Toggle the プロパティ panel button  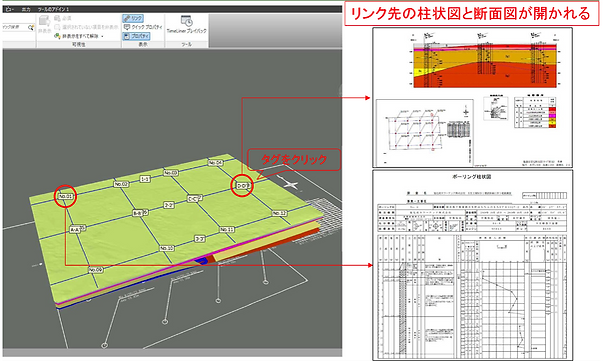[137, 36]
